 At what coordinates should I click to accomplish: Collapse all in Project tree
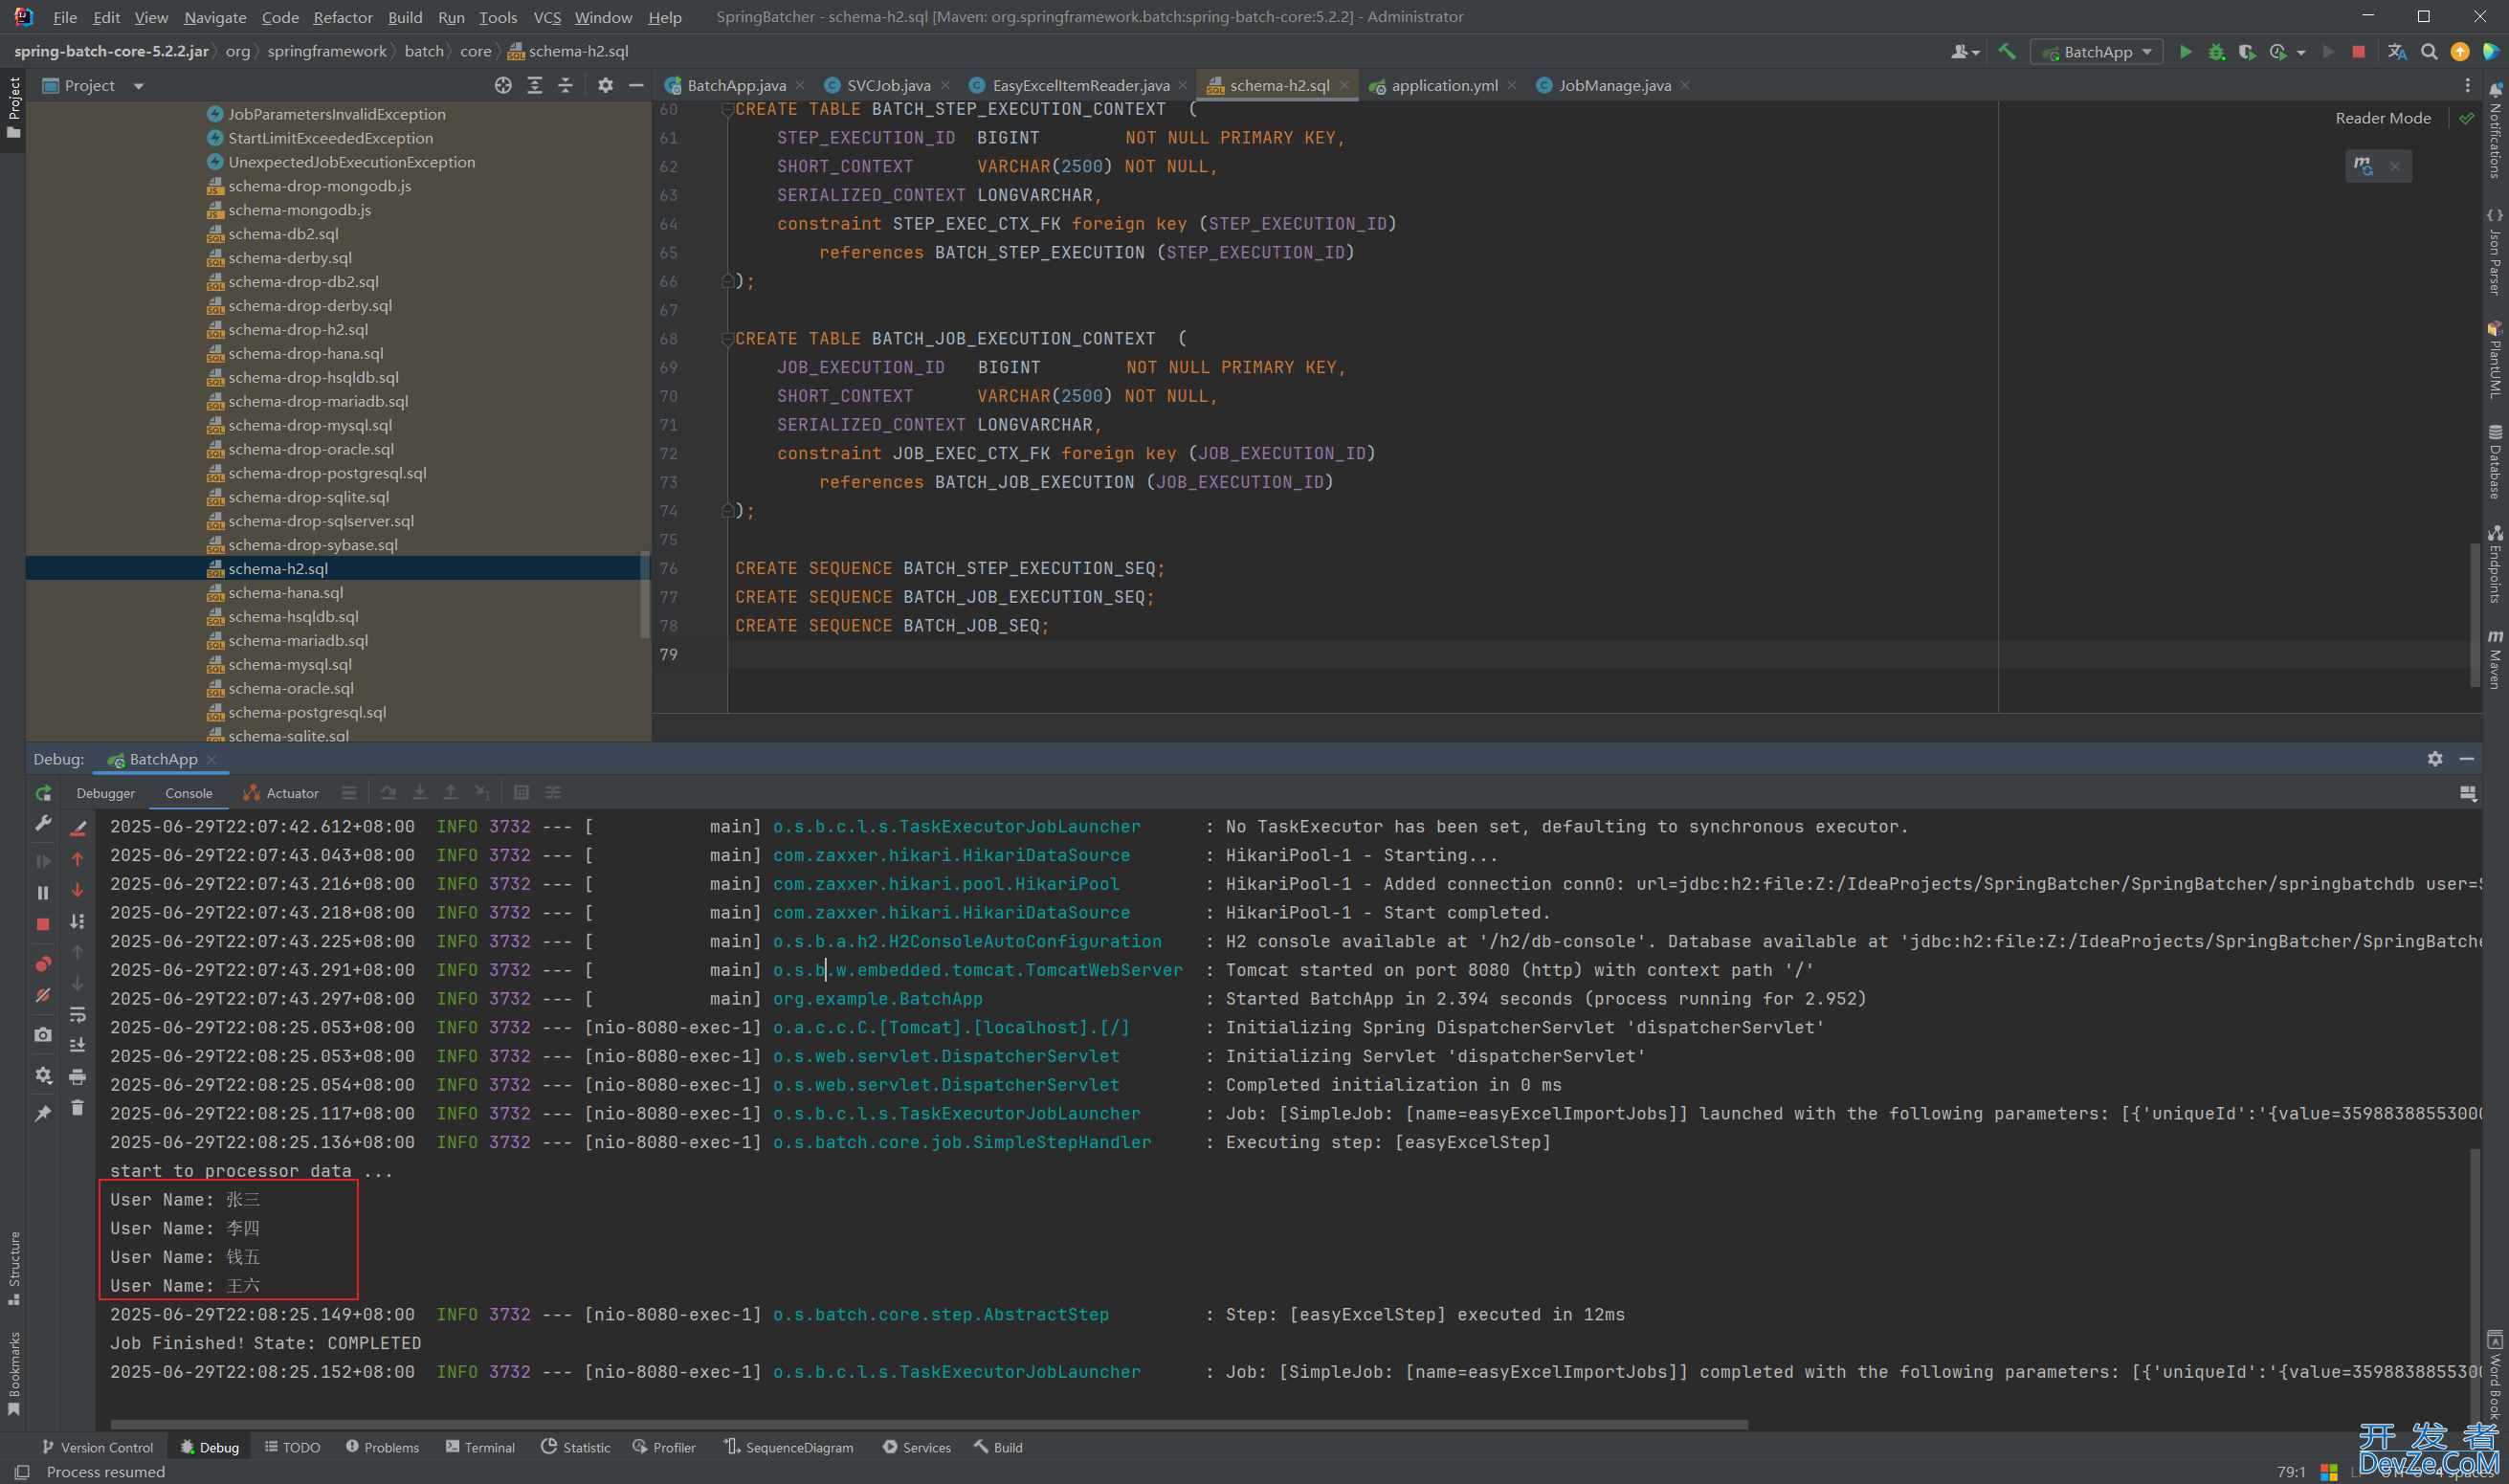(566, 86)
